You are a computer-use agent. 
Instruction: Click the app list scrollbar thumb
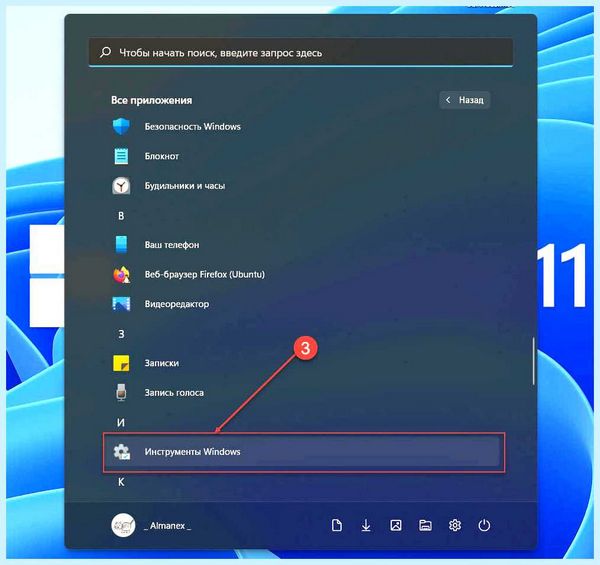[x=533, y=361]
